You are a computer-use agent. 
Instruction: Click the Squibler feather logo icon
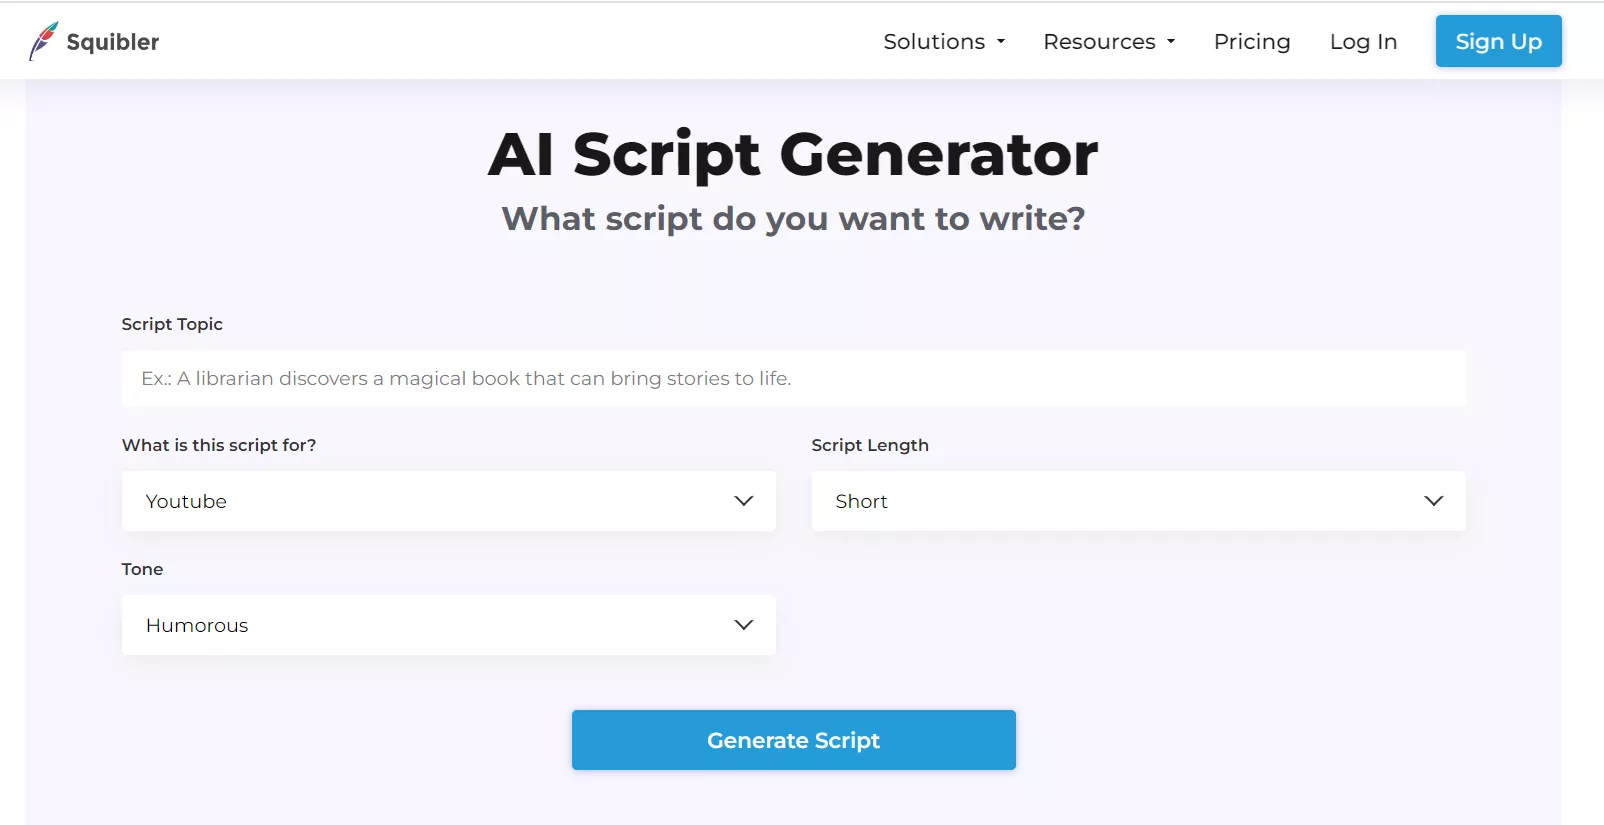pyautogui.click(x=42, y=38)
